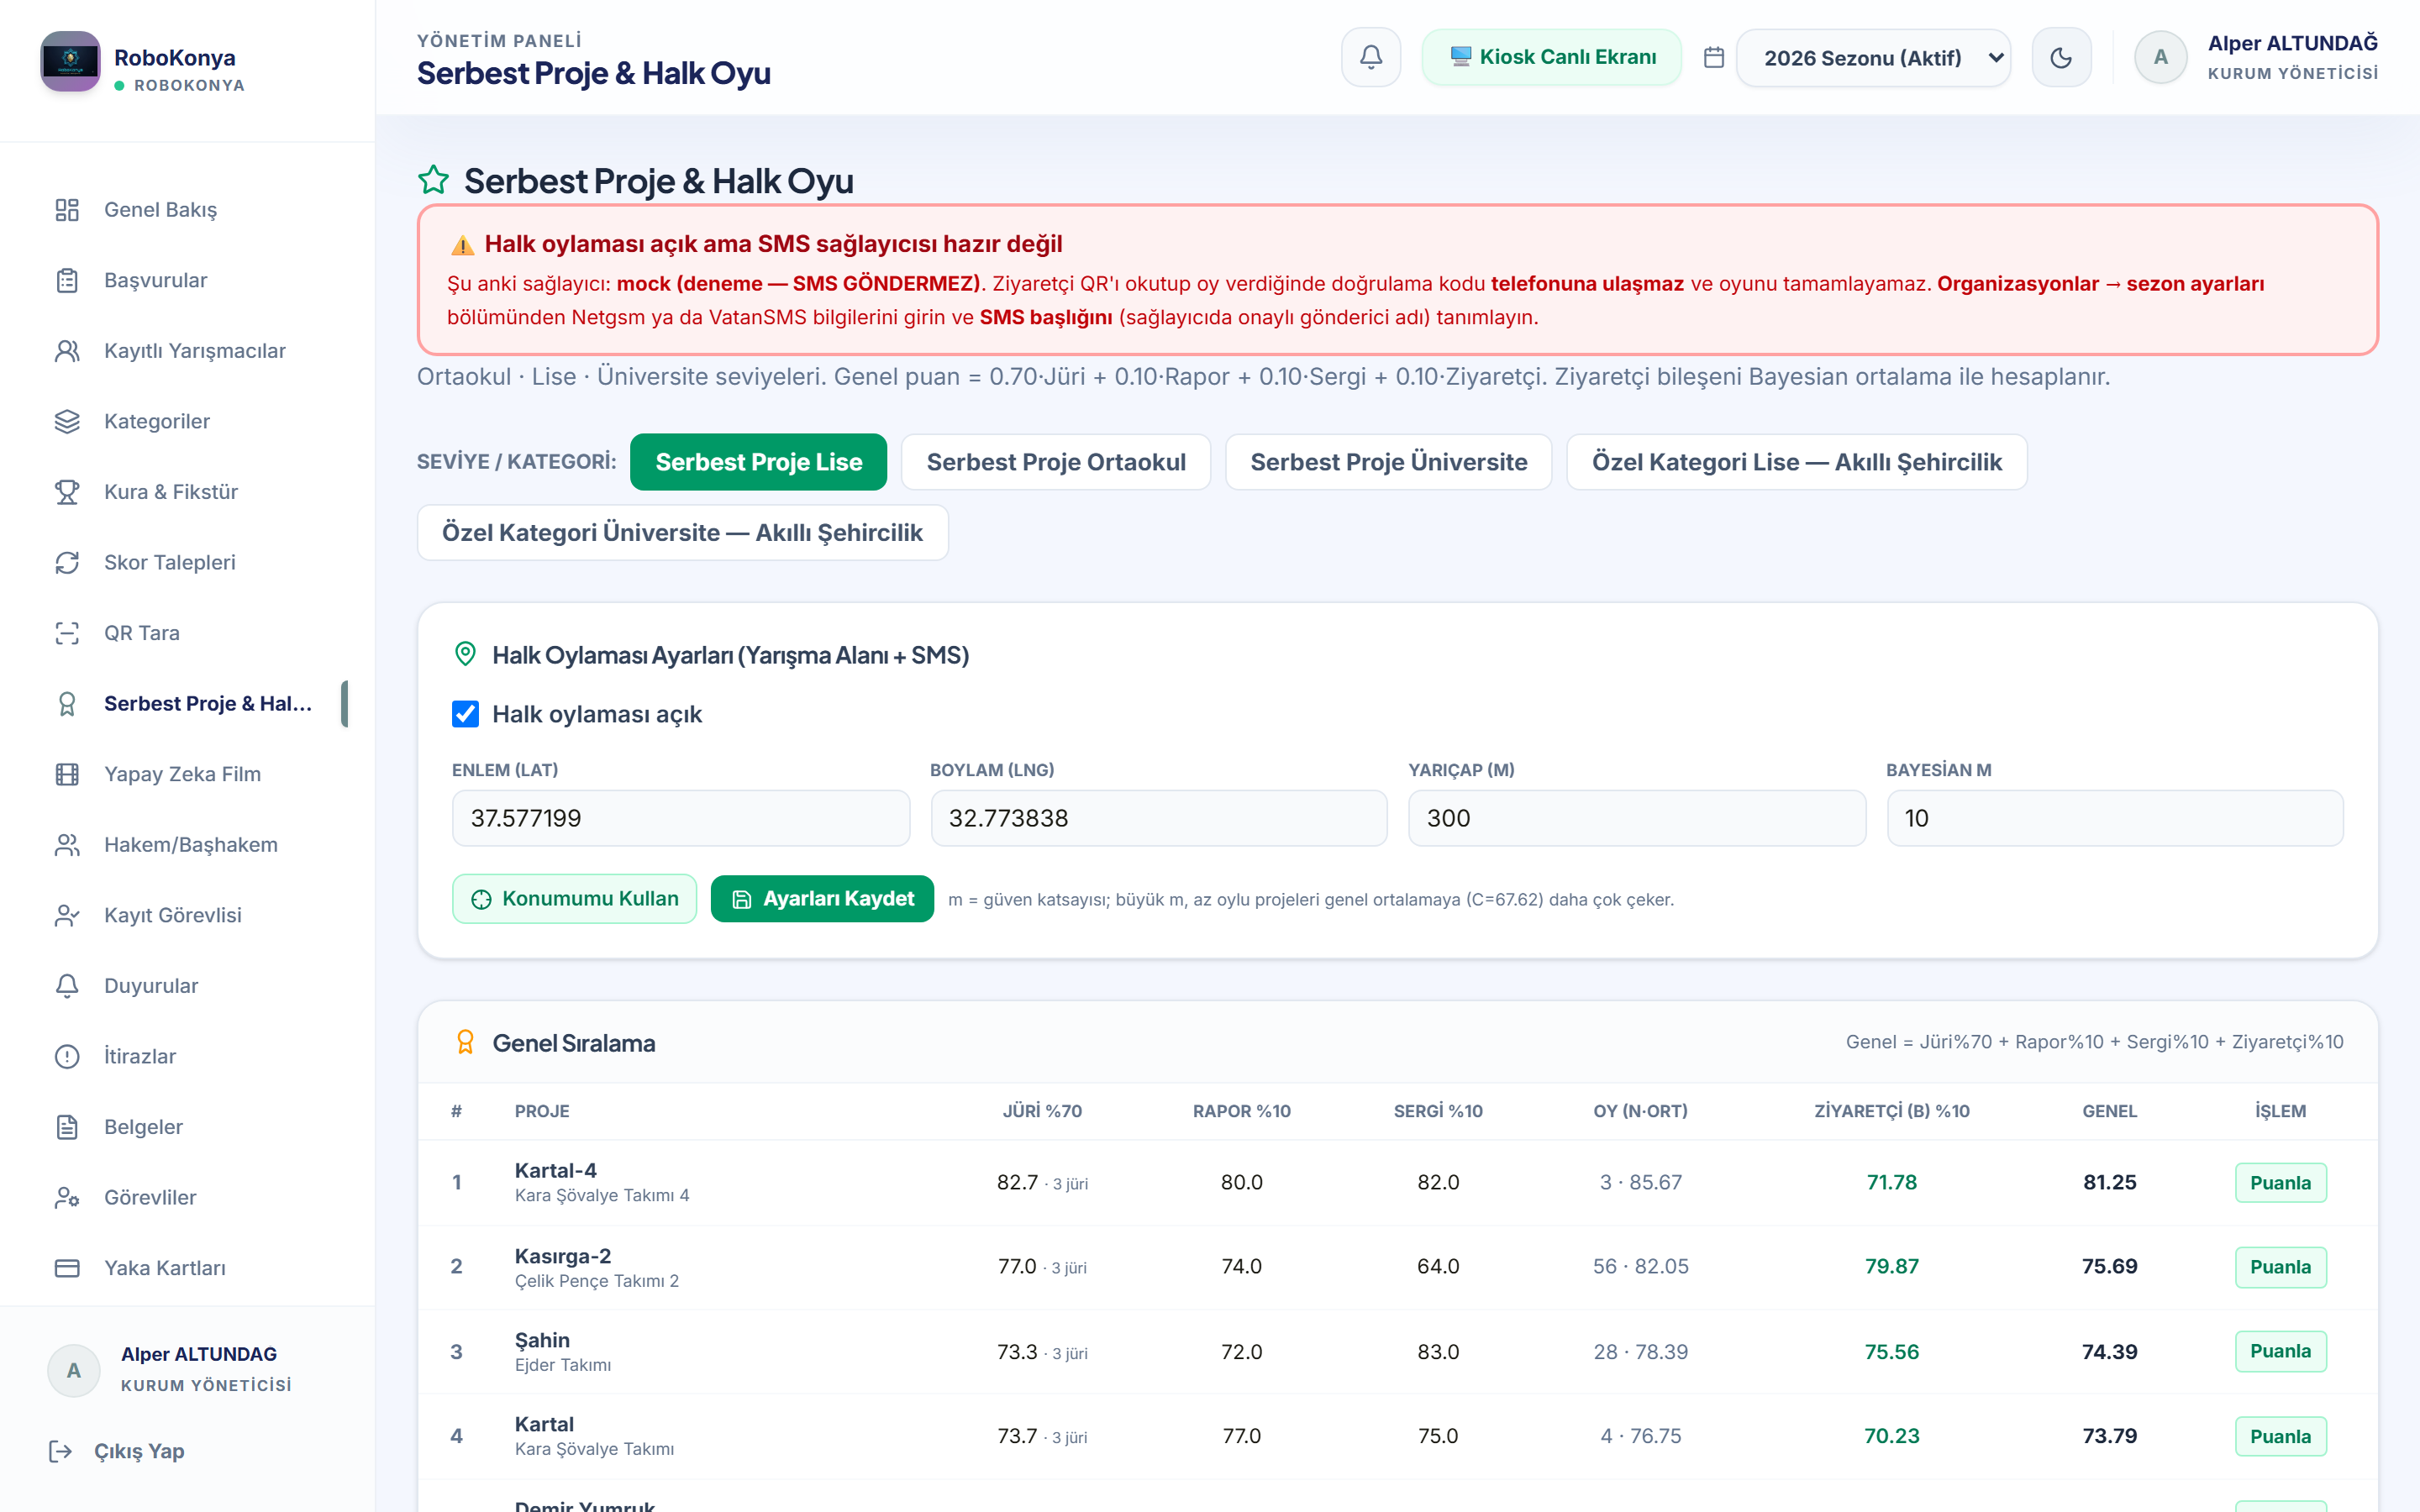This screenshot has height=1512, width=2420.
Task: Click the QR Tara scan icon
Action: (67, 633)
